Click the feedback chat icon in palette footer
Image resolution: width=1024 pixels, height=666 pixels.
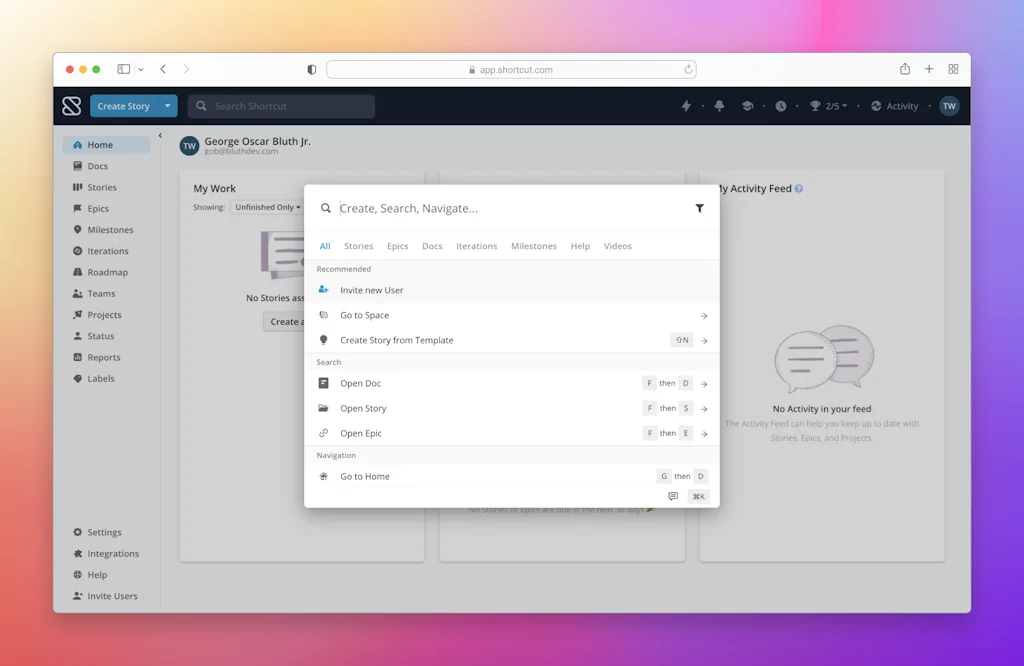[x=673, y=496]
